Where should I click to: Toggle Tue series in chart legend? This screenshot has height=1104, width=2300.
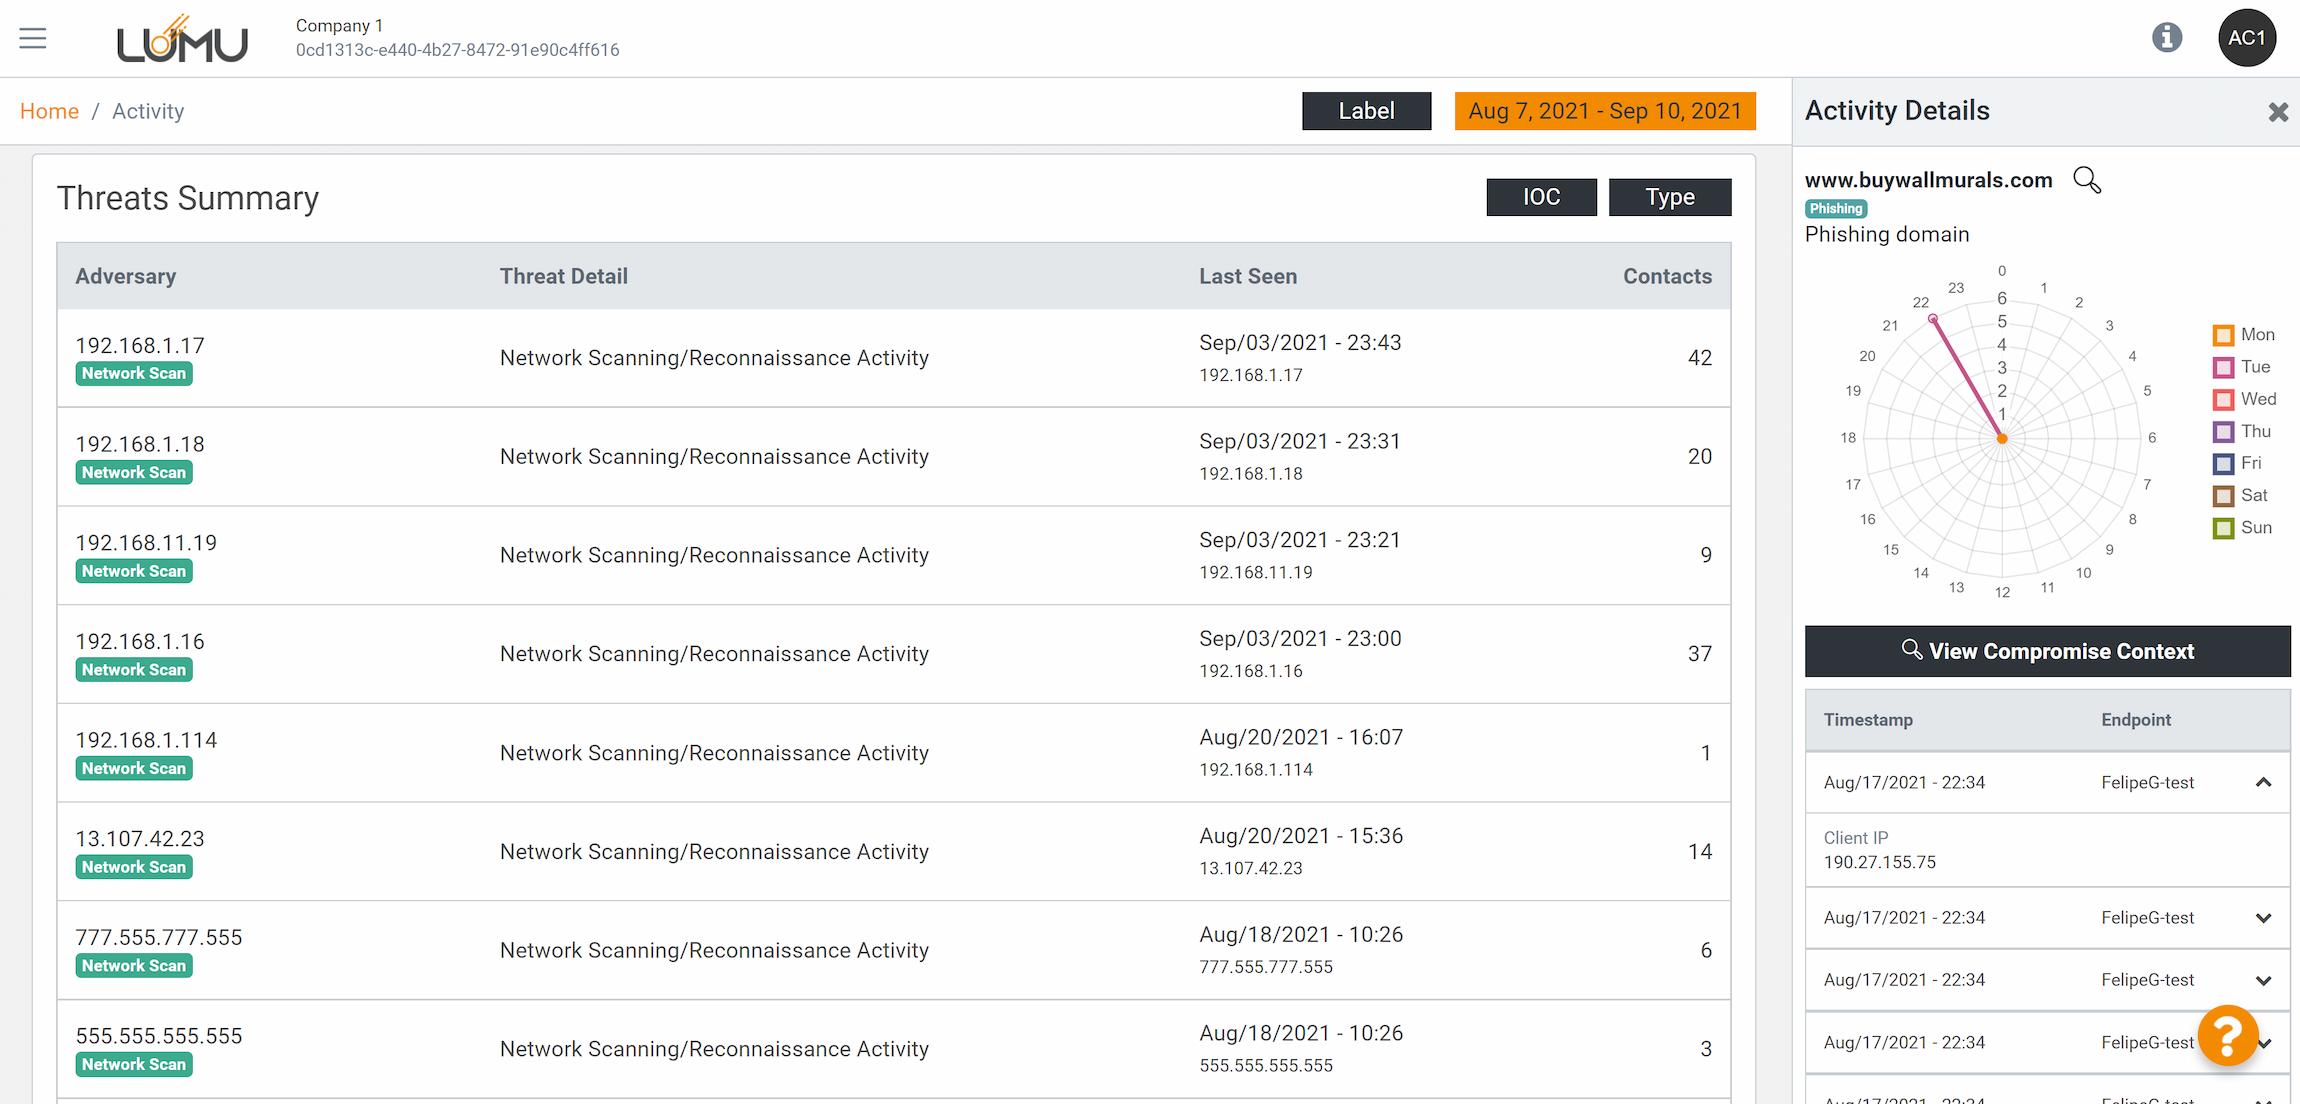(2244, 367)
